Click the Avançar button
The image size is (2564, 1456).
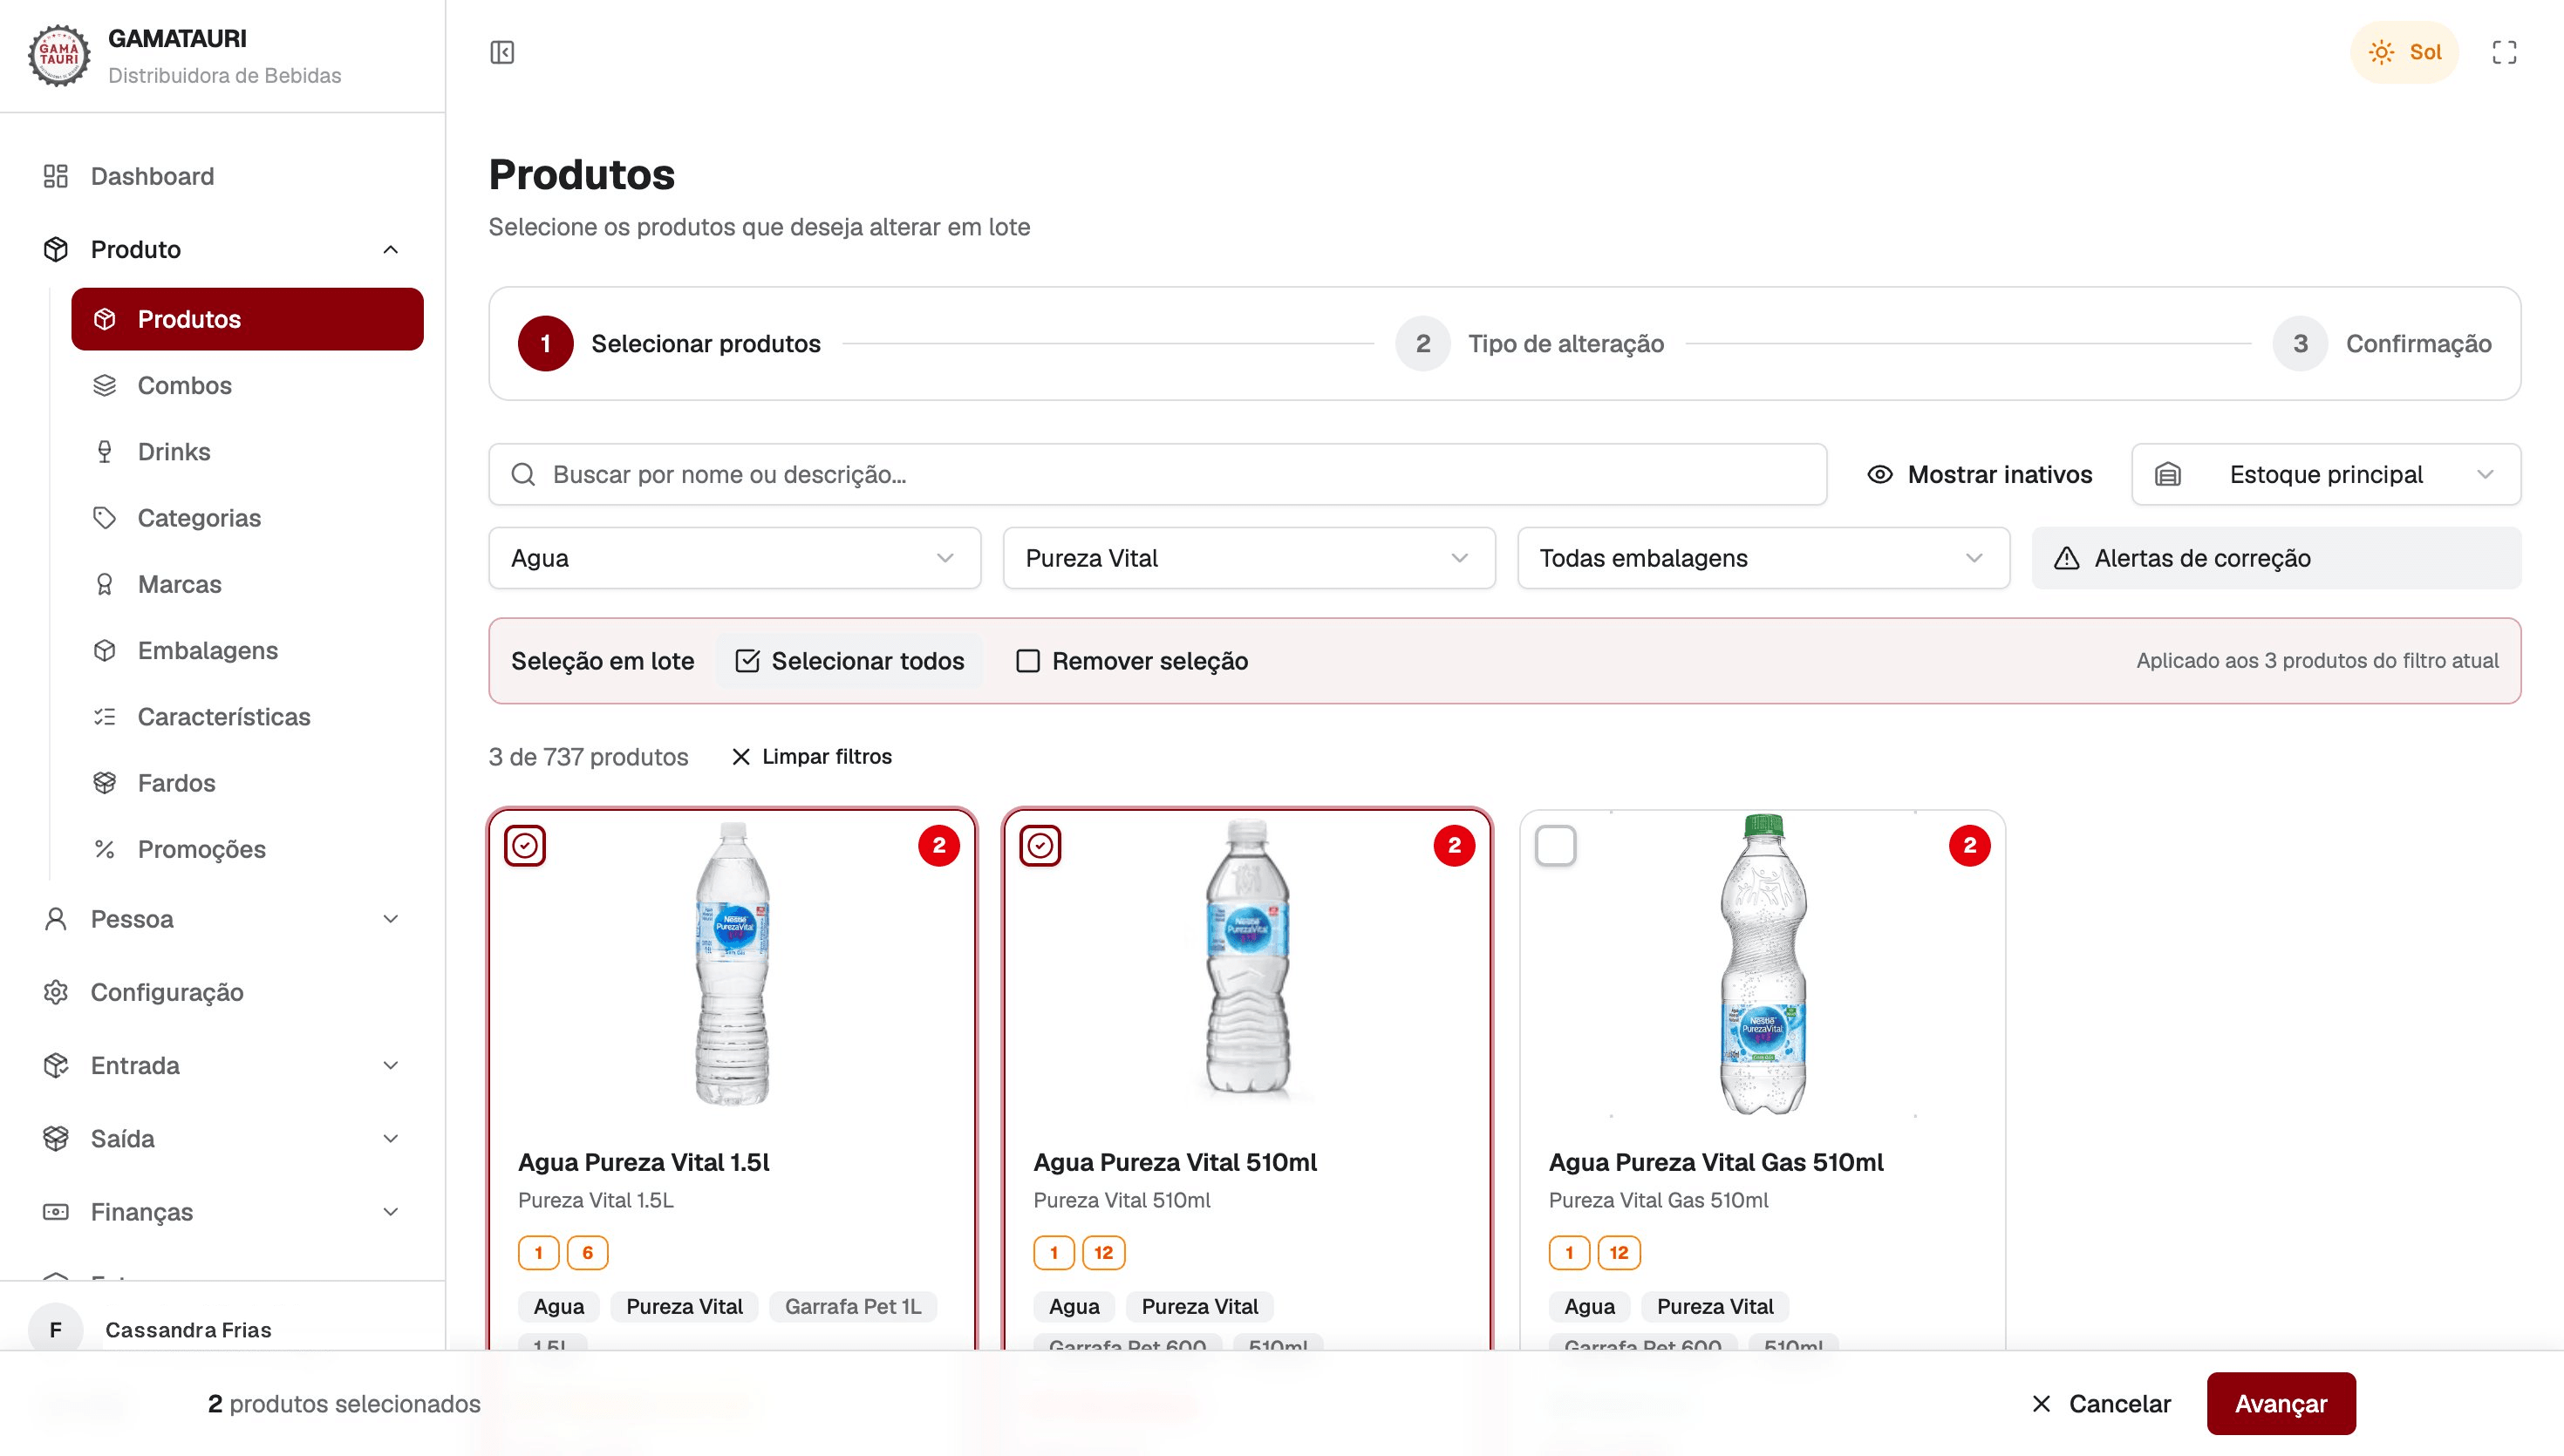coord(2281,1404)
